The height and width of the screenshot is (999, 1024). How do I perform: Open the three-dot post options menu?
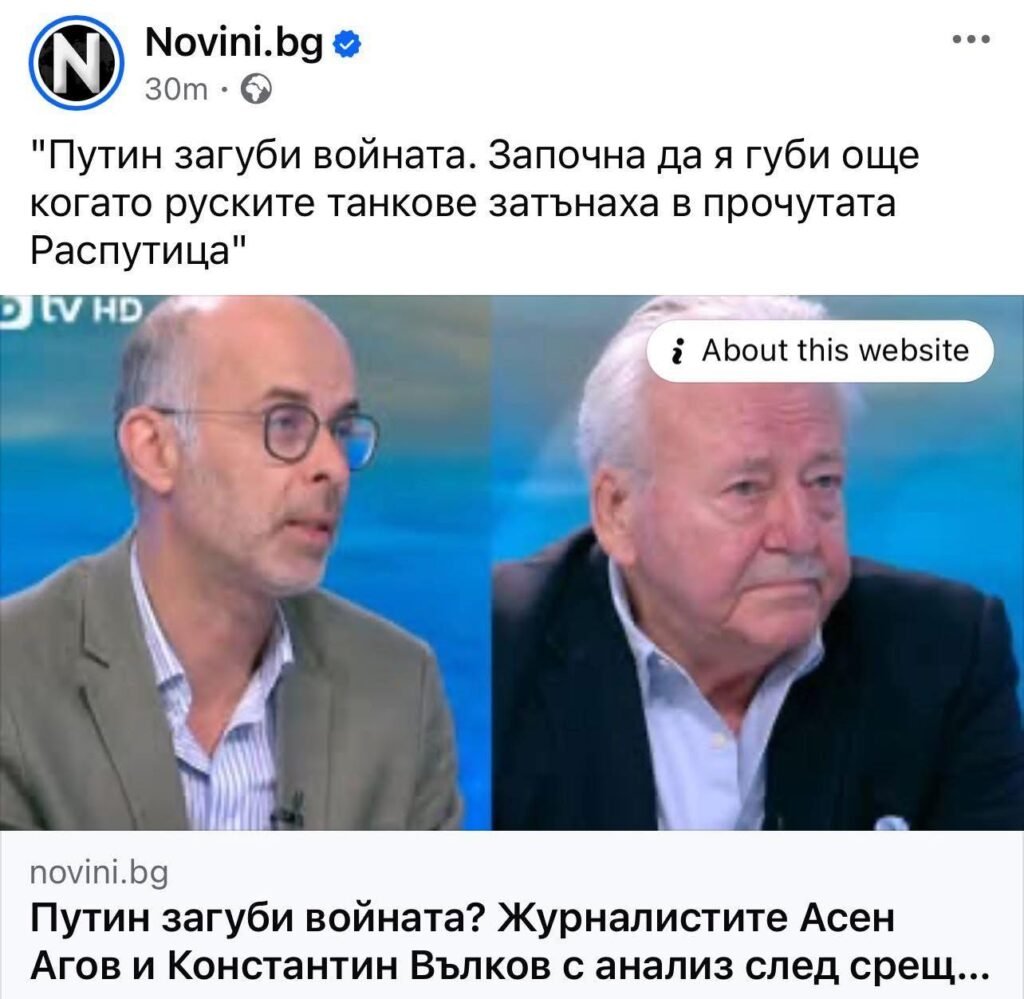pos(972,40)
